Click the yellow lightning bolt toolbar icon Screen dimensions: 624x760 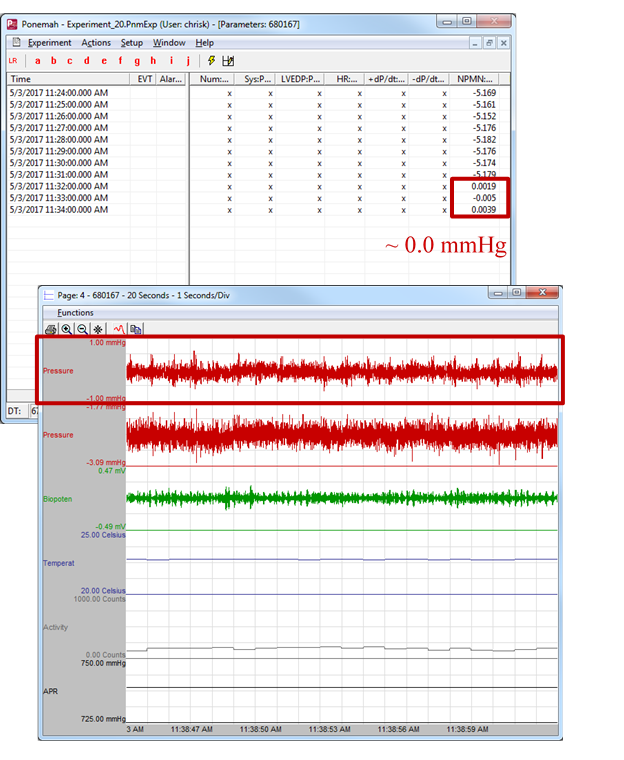(211, 61)
